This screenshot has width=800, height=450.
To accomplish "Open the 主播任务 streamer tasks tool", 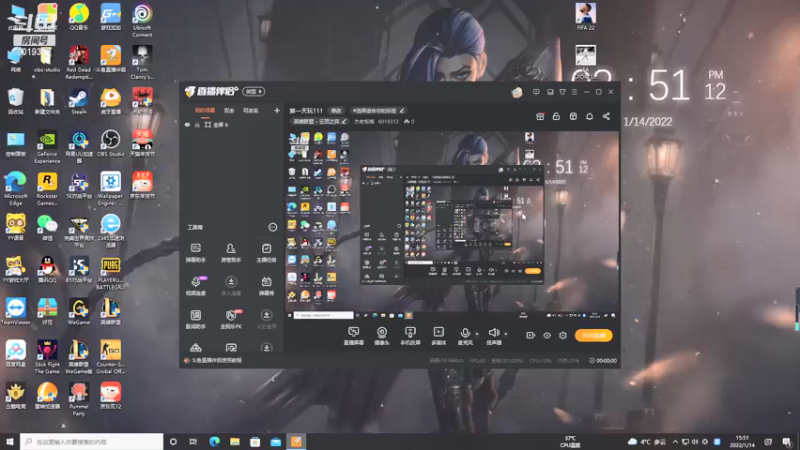I will [x=266, y=253].
